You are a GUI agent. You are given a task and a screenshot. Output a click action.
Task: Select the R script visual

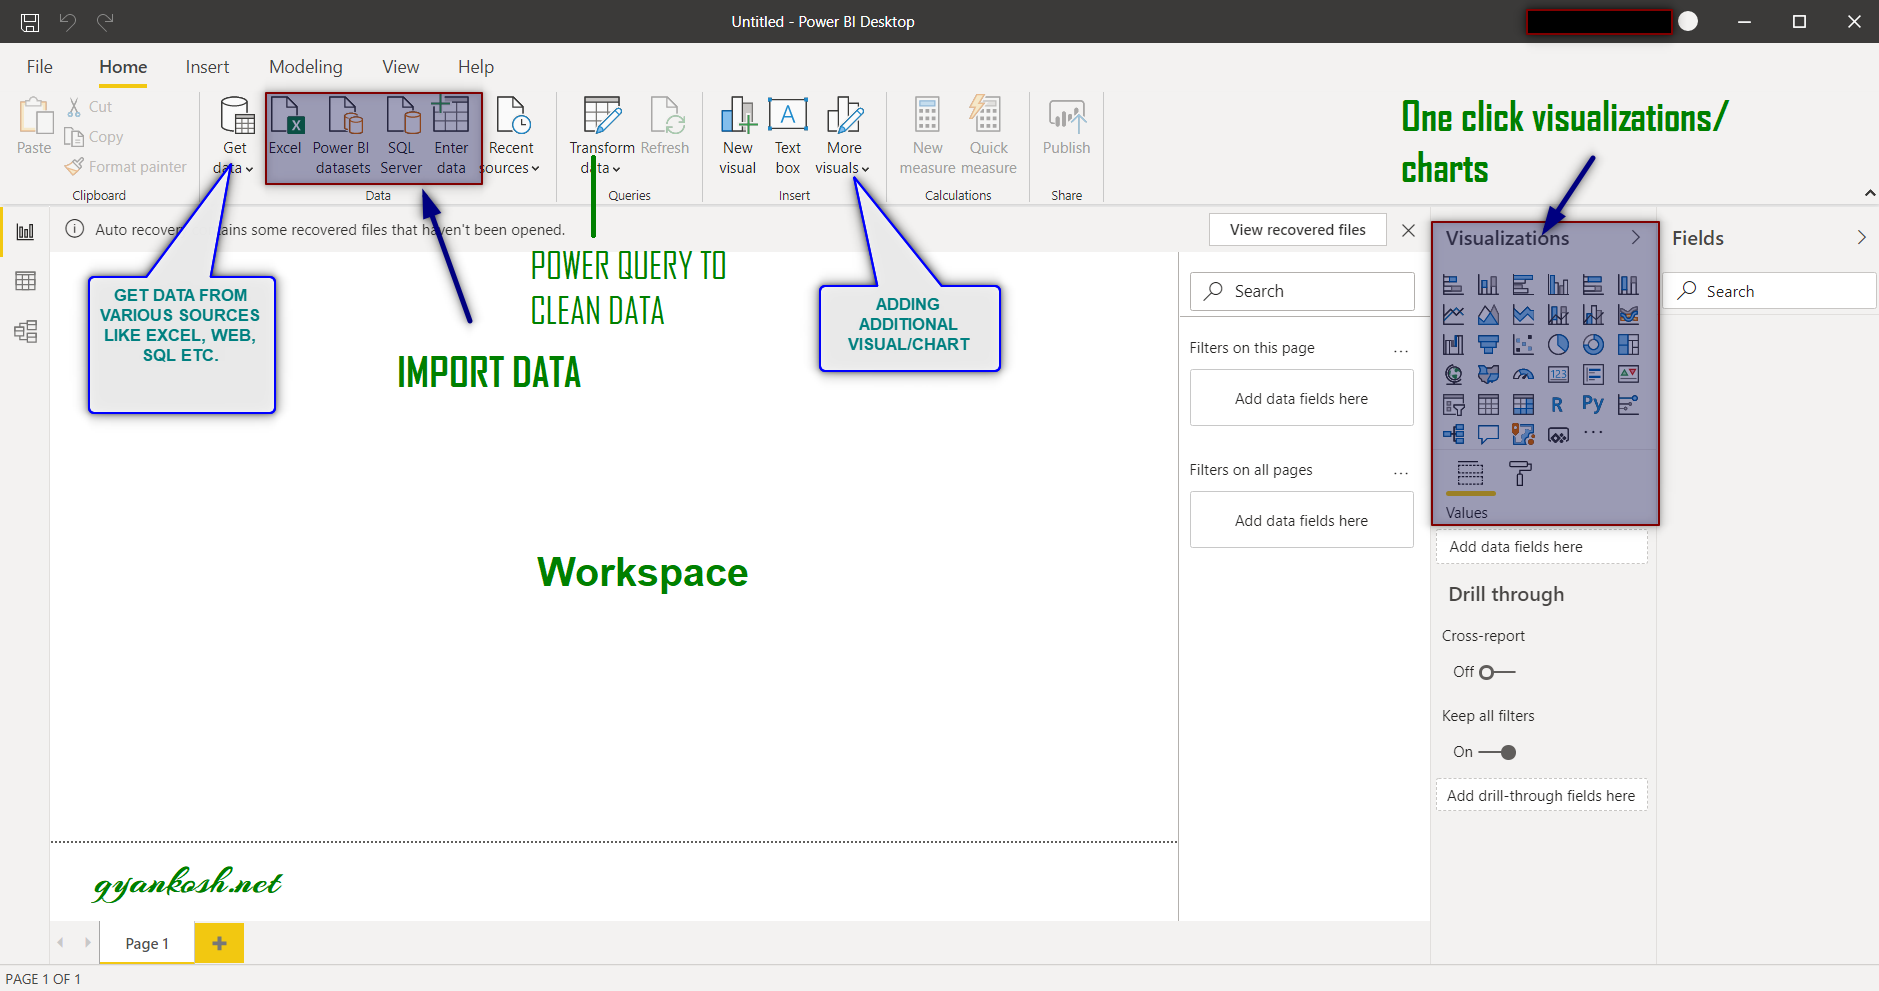tap(1558, 405)
